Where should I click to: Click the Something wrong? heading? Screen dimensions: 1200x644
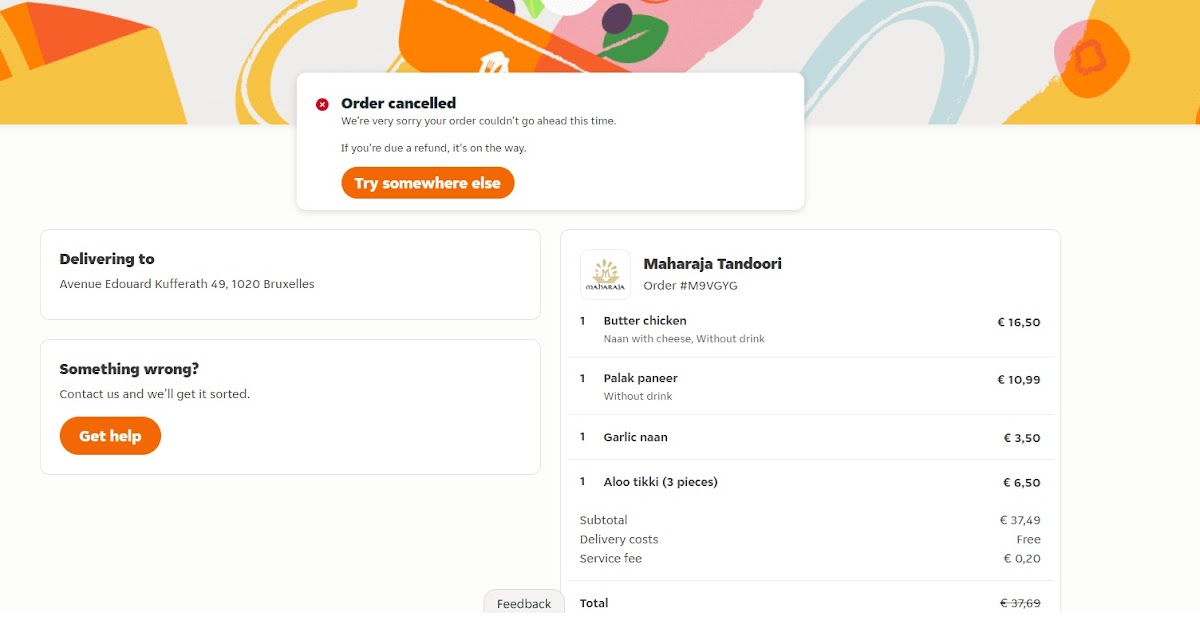[x=129, y=369]
